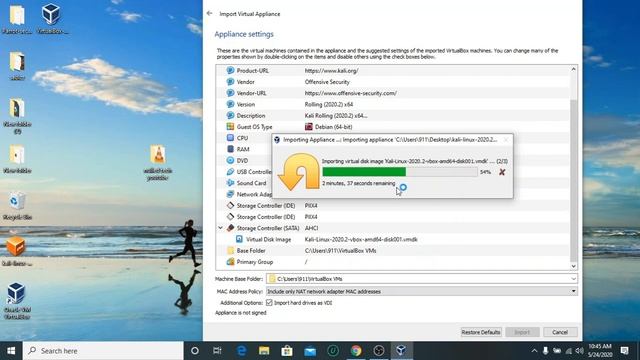Select the Base Folder row
640x360 pixels.
(393, 251)
